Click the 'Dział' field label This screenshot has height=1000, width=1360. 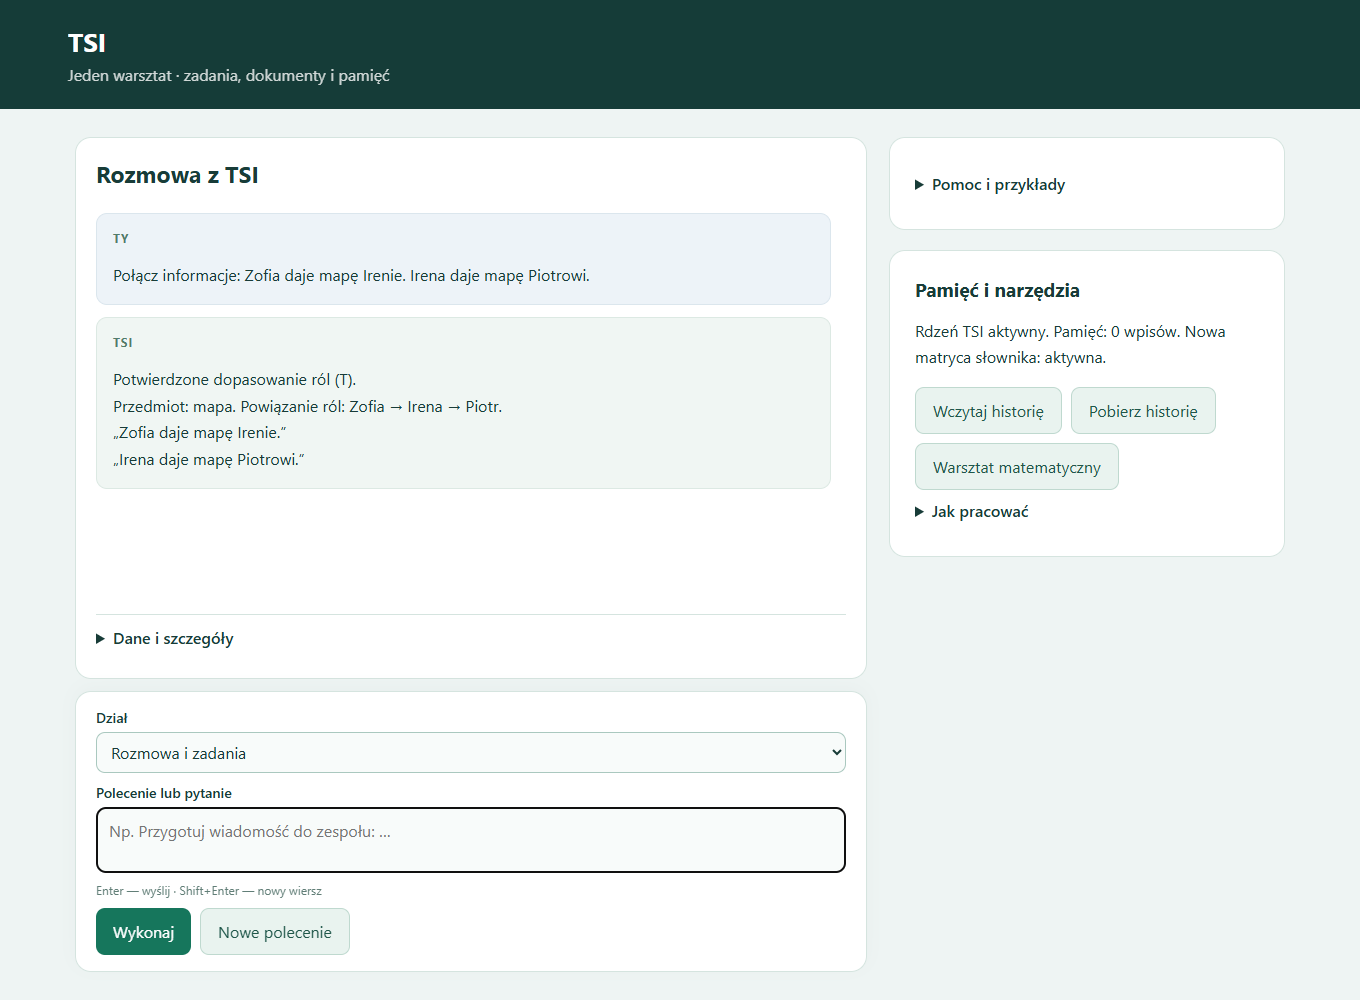point(112,718)
